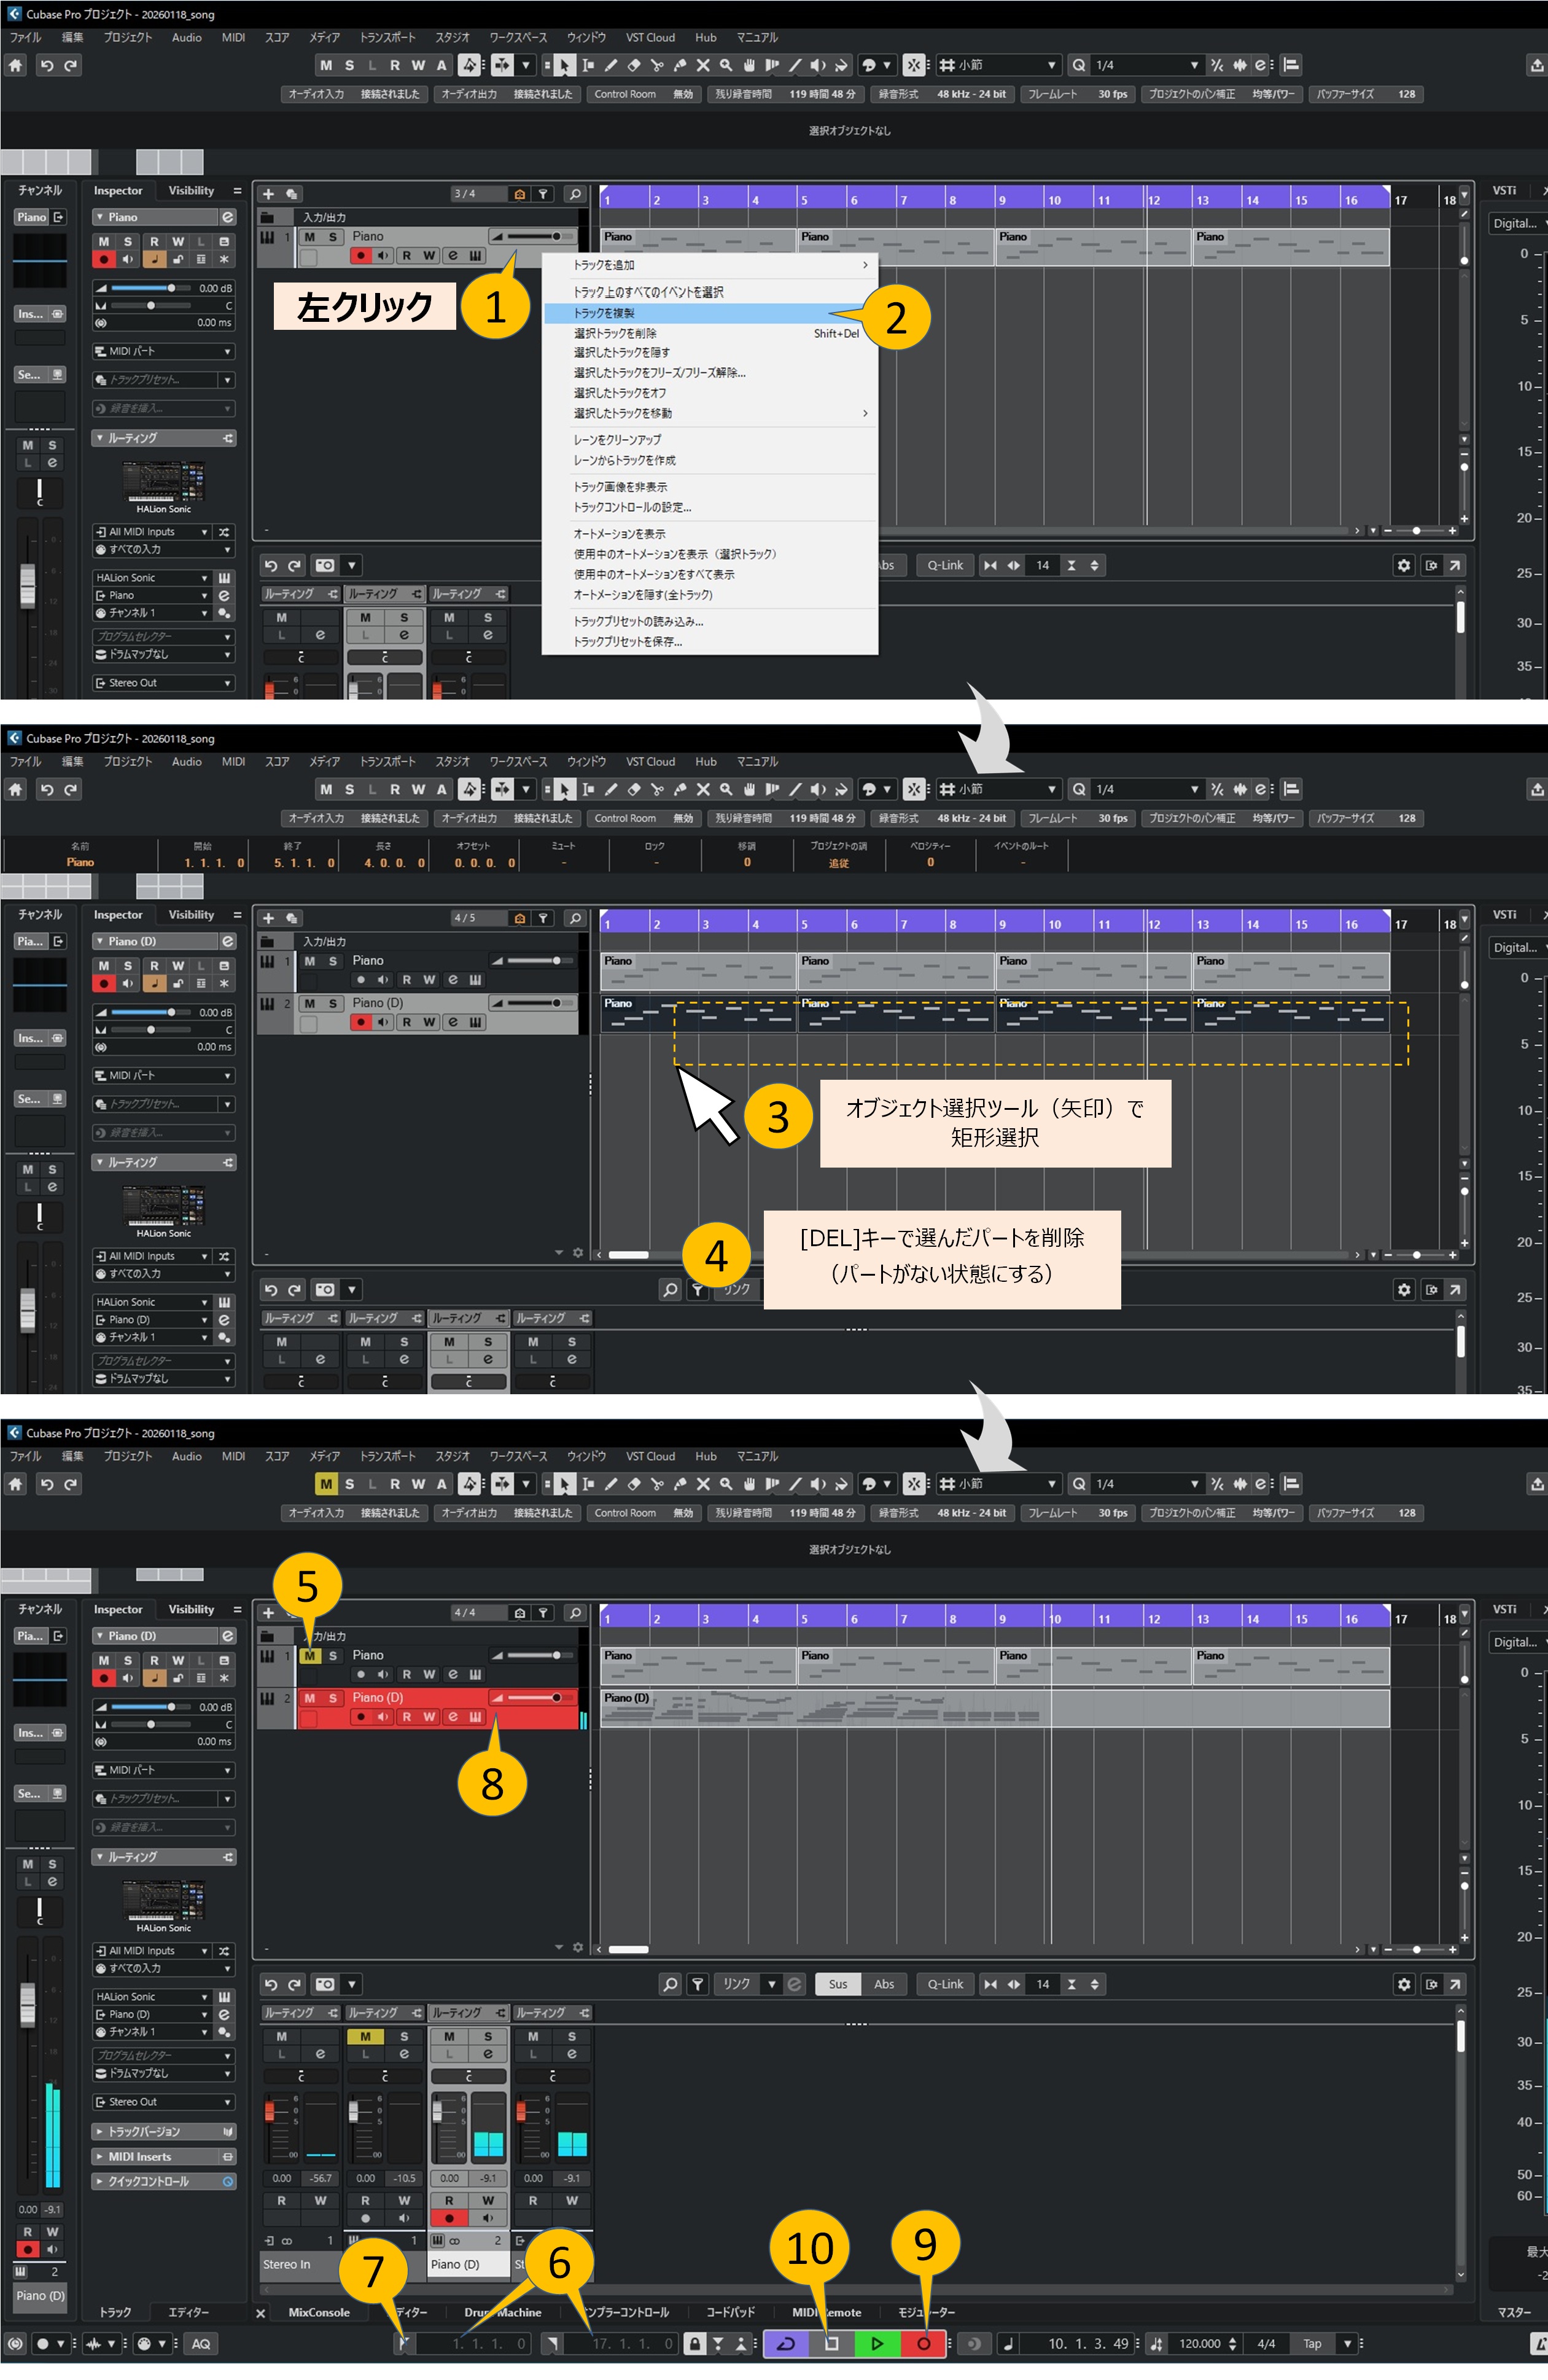The image size is (1548, 2380).
Task: Activate the Zoom magnifier tool
Action: (725, 65)
